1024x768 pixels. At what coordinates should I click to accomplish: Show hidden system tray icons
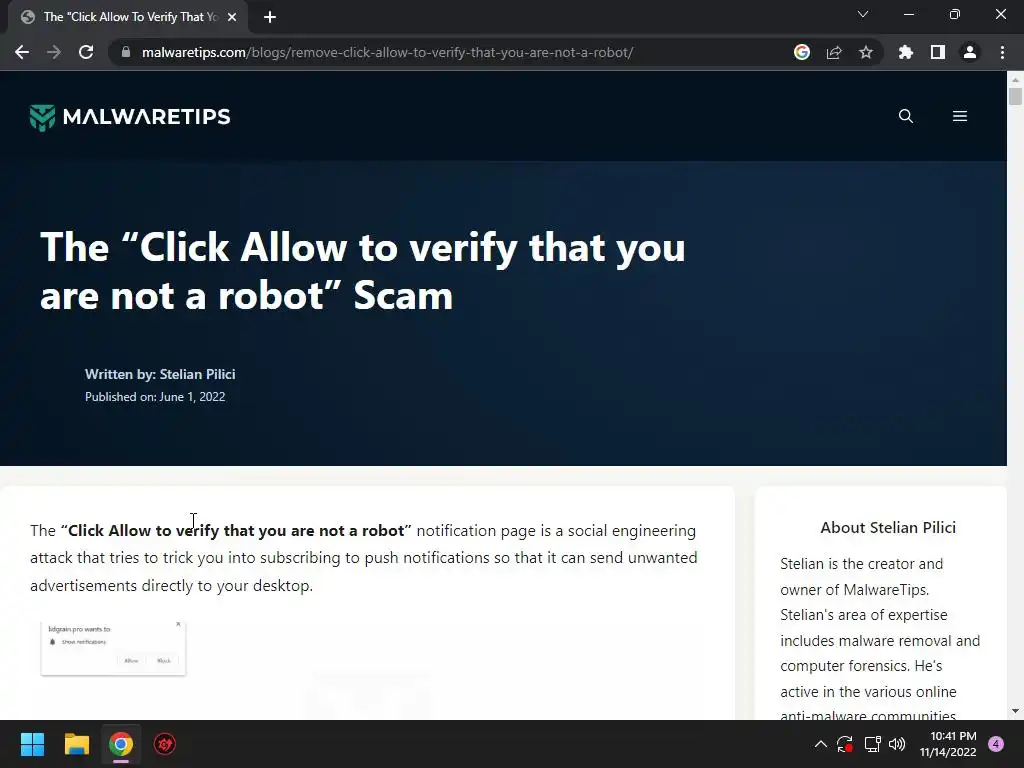[x=821, y=744]
